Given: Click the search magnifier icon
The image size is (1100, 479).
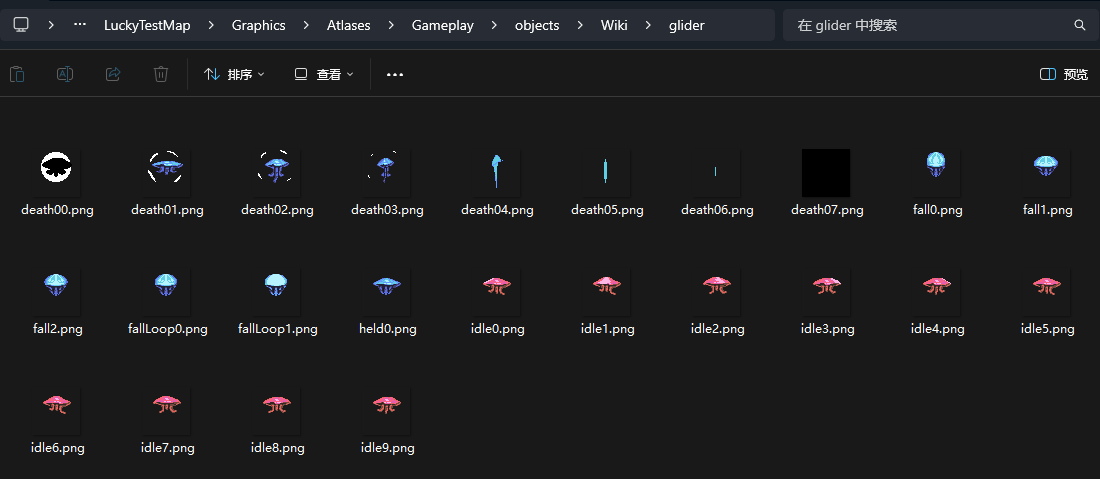Looking at the screenshot, I should tap(1080, 25).
